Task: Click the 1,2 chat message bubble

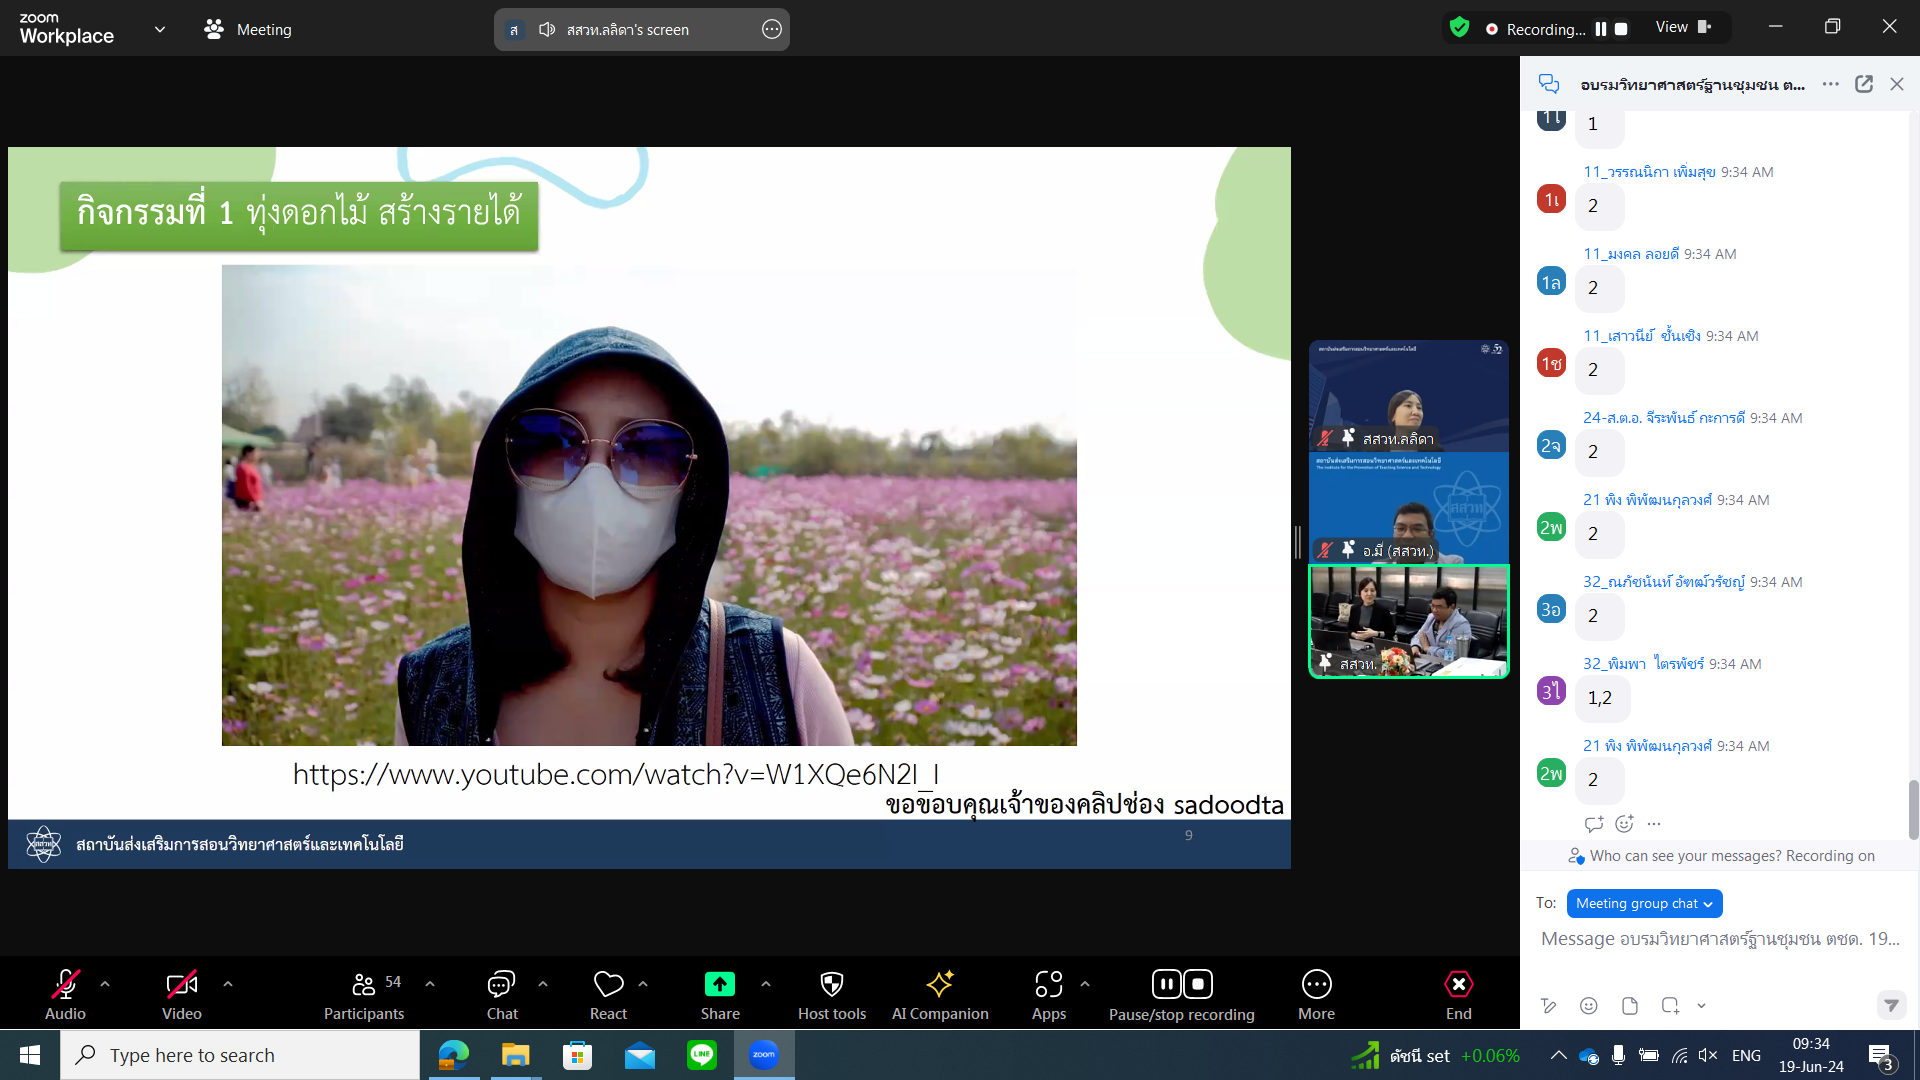Action: click(x=1601, y=698)
